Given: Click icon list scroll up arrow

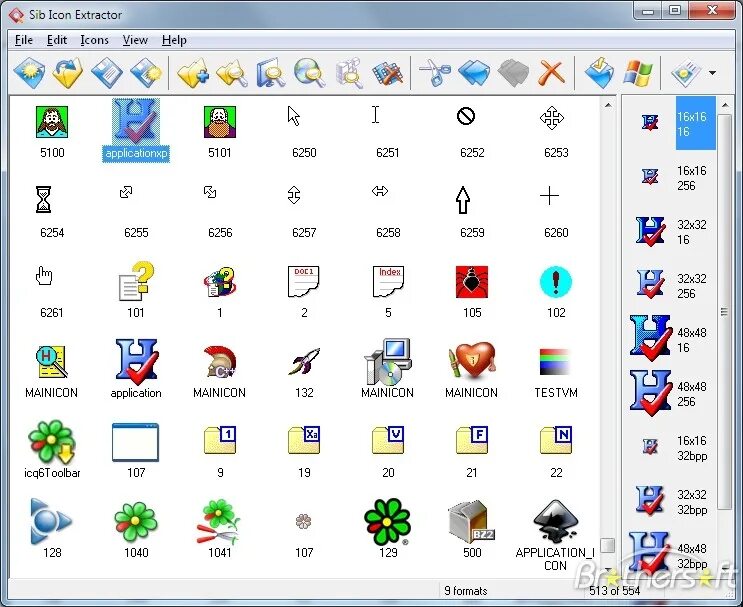Looking at the screenshot, I should 608,105.
